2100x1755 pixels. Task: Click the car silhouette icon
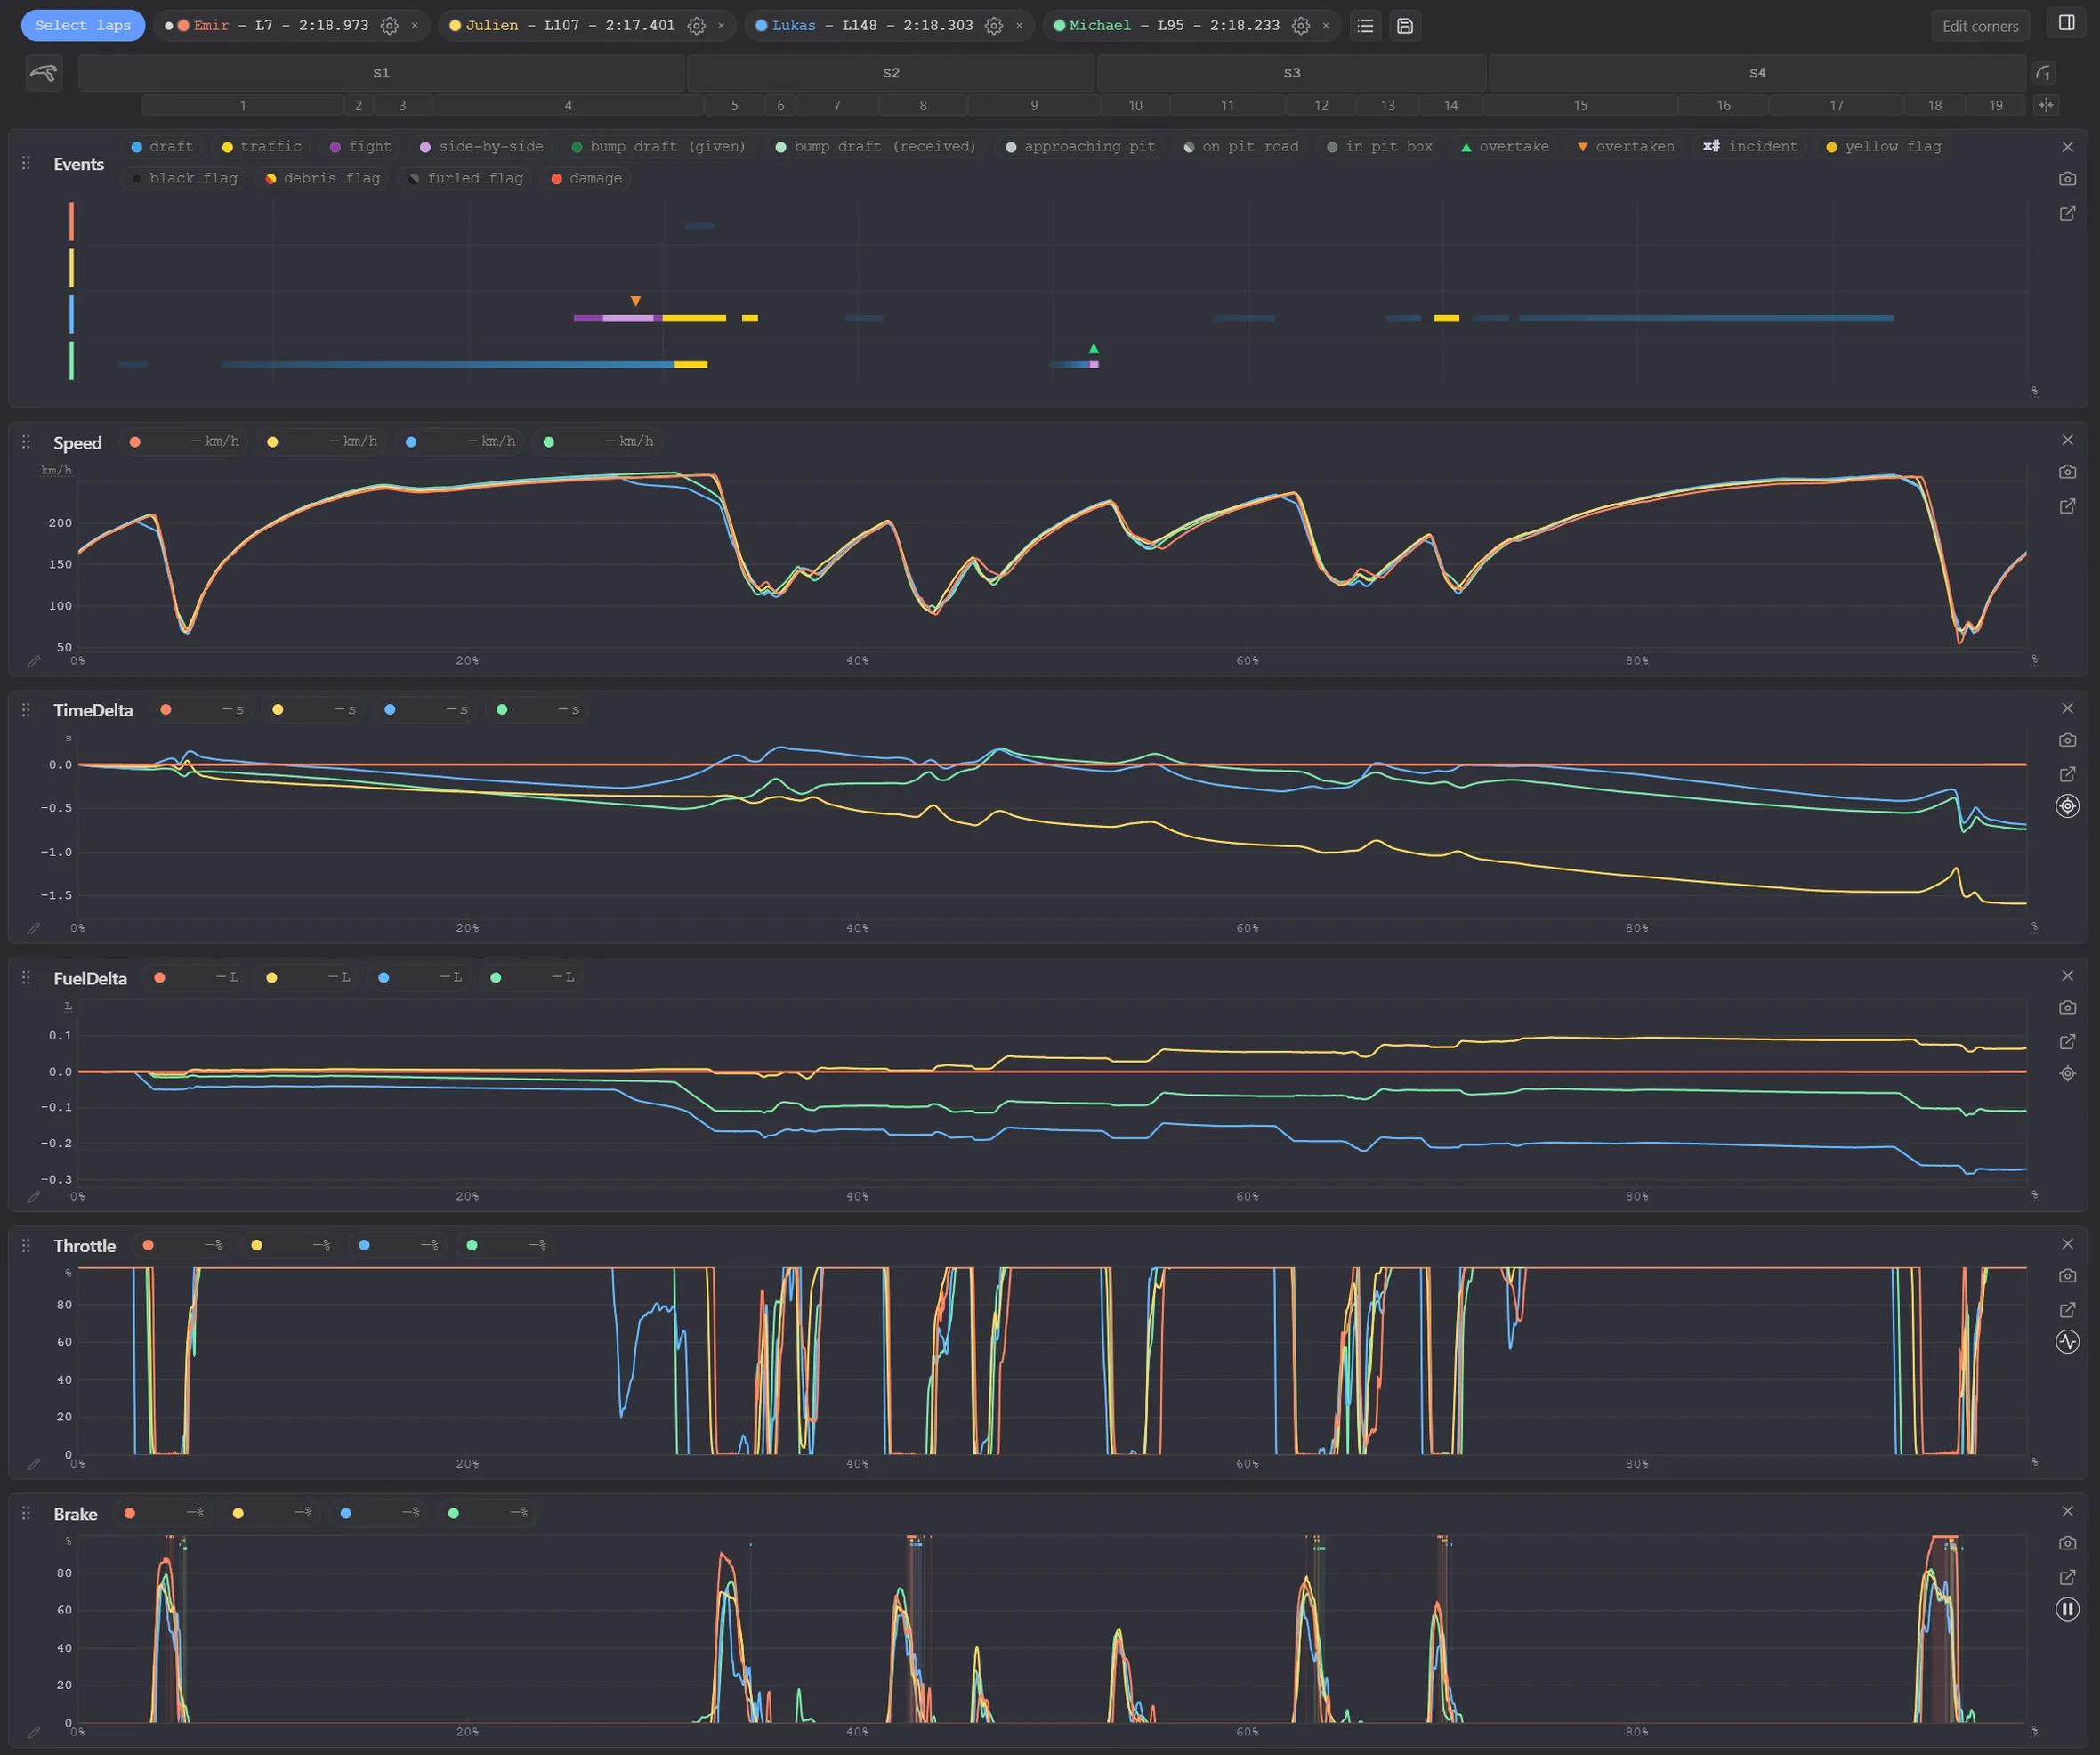coord(44,73)
